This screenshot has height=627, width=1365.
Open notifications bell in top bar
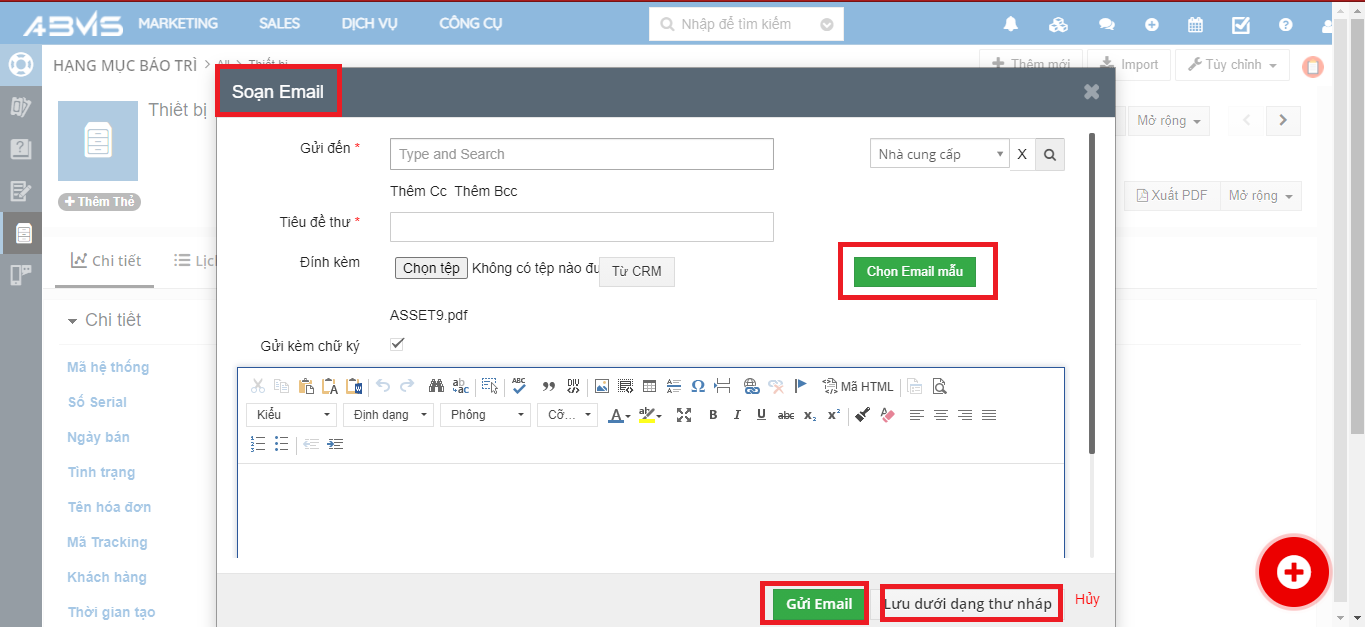[x=1011, y=24]
